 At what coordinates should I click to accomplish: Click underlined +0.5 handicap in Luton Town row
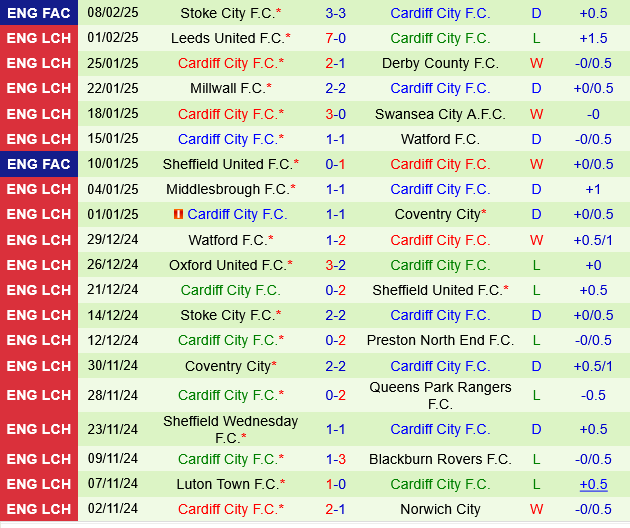(x=593, y=484)
